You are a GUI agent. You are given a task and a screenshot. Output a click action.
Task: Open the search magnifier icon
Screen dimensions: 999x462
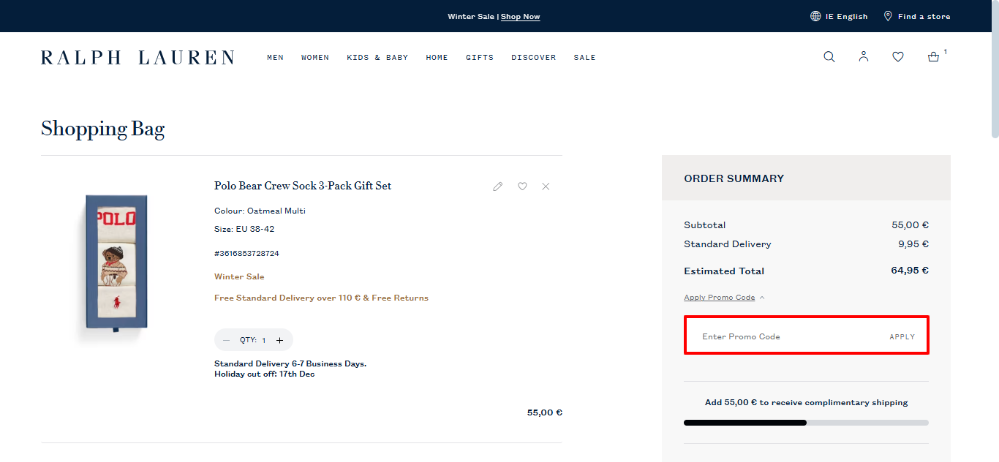[829, 57]
